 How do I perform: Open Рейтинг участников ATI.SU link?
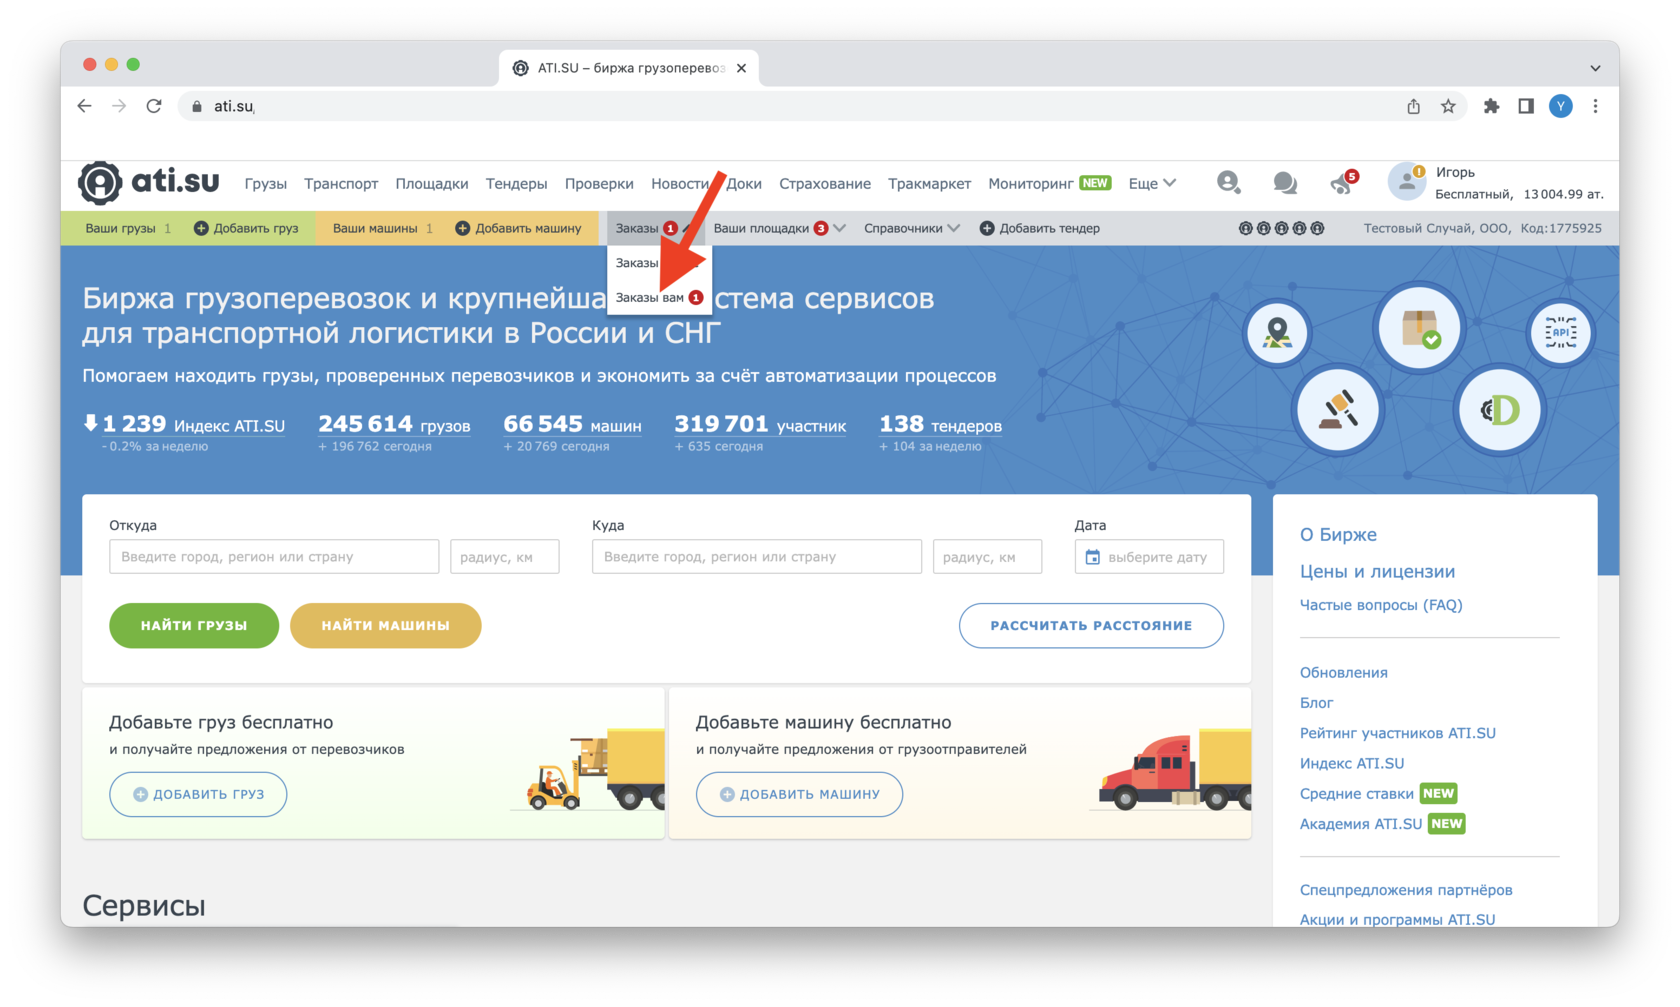[x=1398, y=733]
